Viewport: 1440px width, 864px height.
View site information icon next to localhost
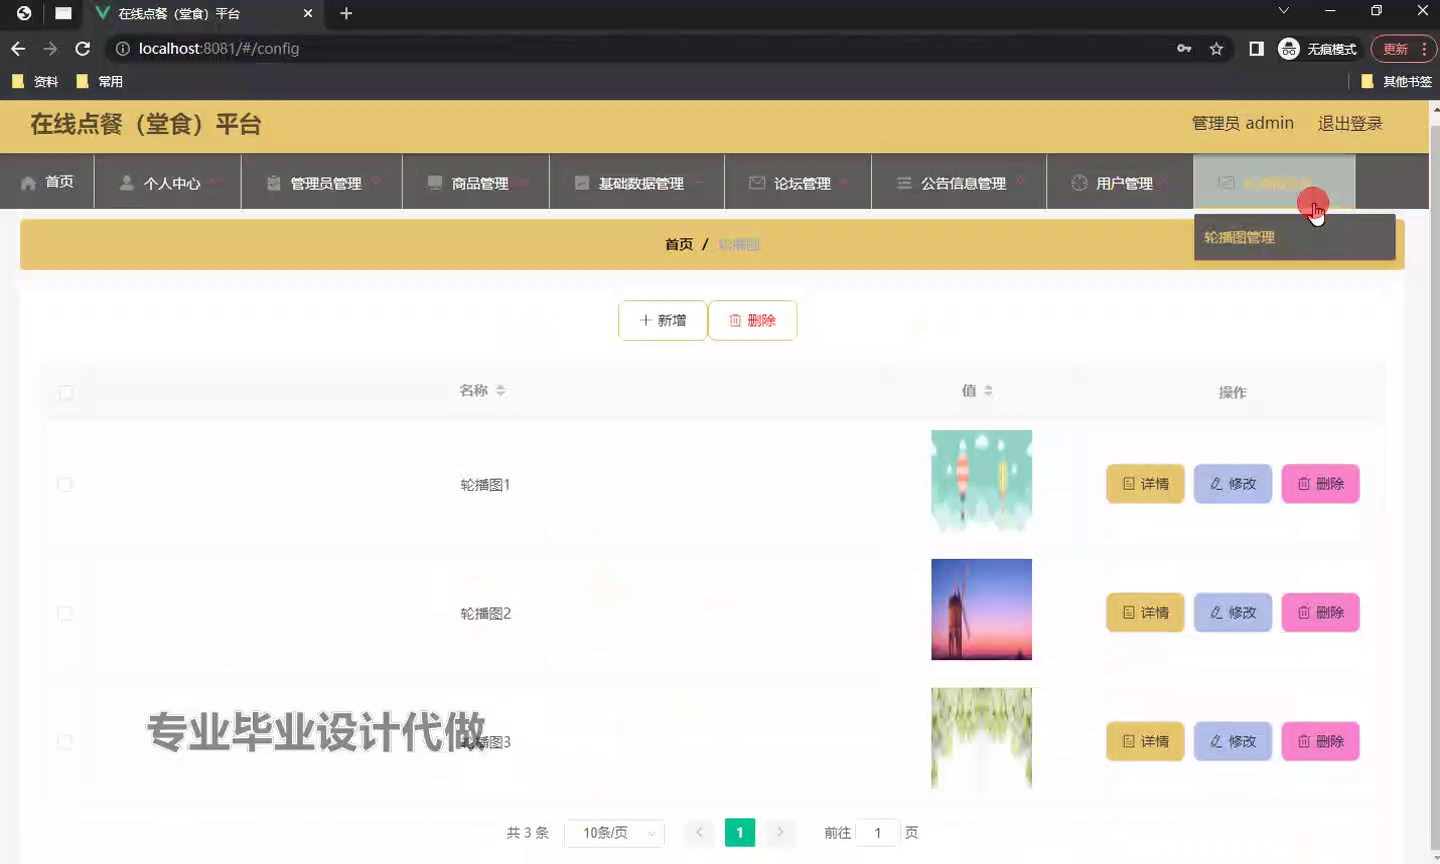(x=122, y=48)
